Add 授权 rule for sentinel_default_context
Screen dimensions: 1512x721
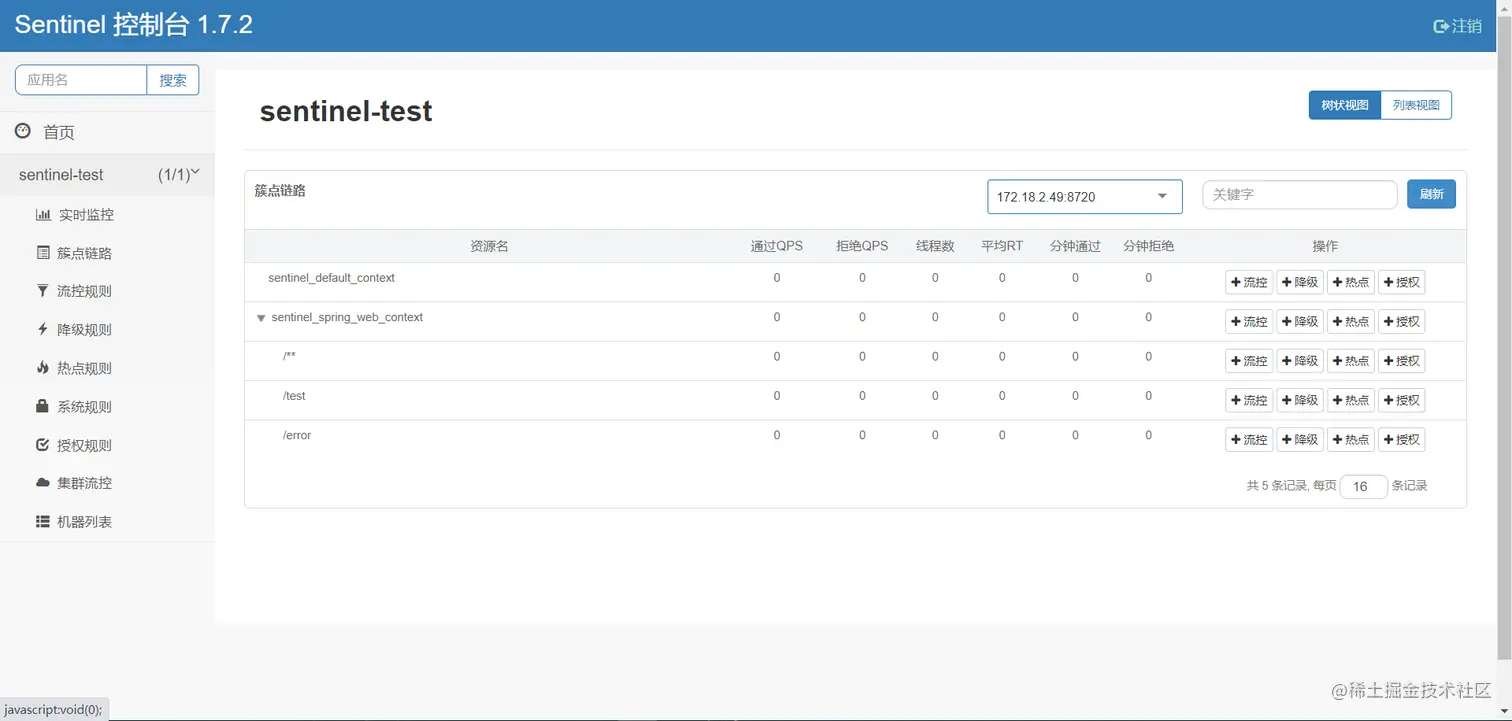1402,282
